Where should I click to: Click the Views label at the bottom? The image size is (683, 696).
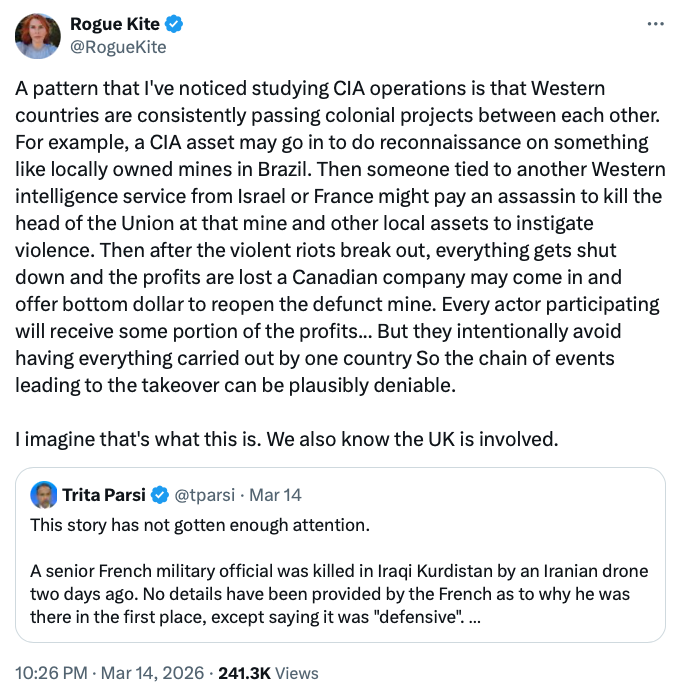point(296,673)
